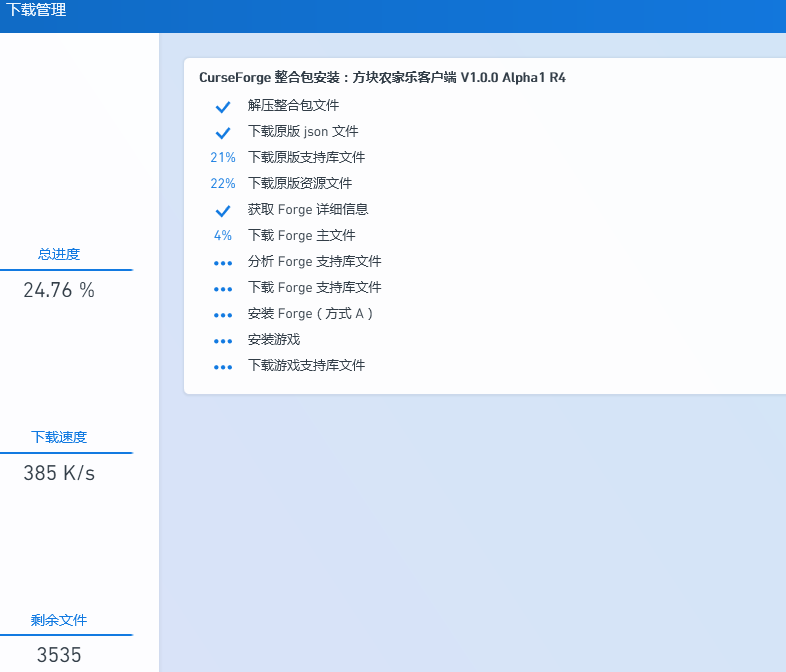Click the CurseForge 整合包安装 task title

coord(382,78)
